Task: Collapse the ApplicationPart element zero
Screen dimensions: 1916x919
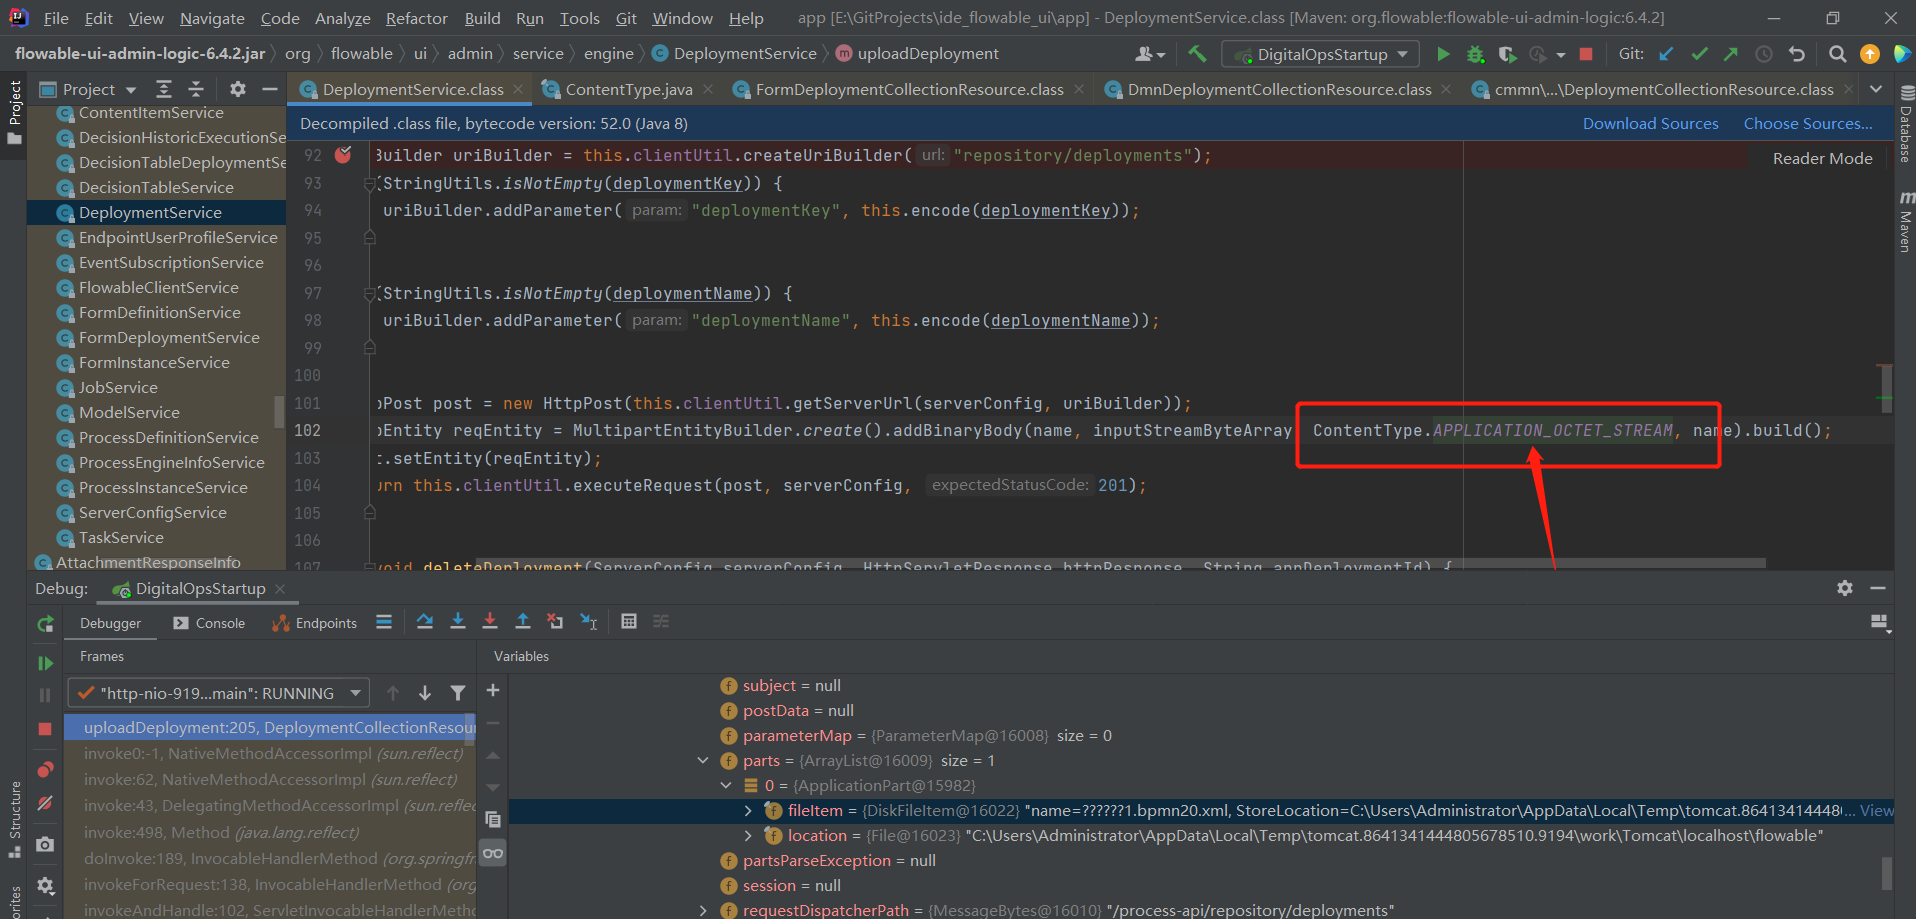Action: 726,785
